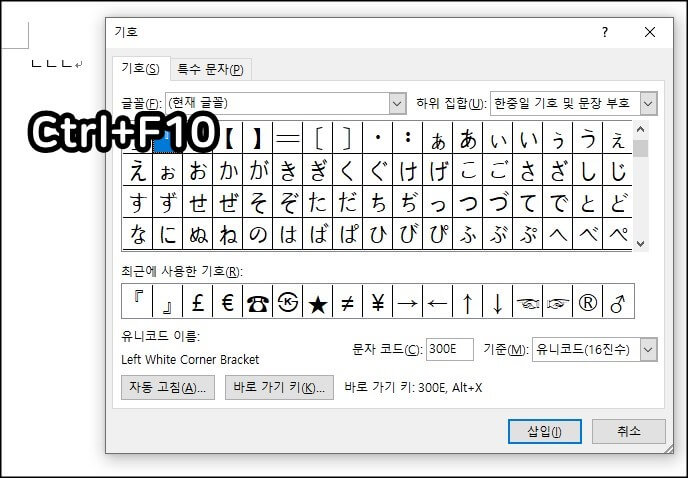Screen dimensions: 688x478
Task: Choose the hiragana た in symbol grid
Action: (x=318, y=201)
